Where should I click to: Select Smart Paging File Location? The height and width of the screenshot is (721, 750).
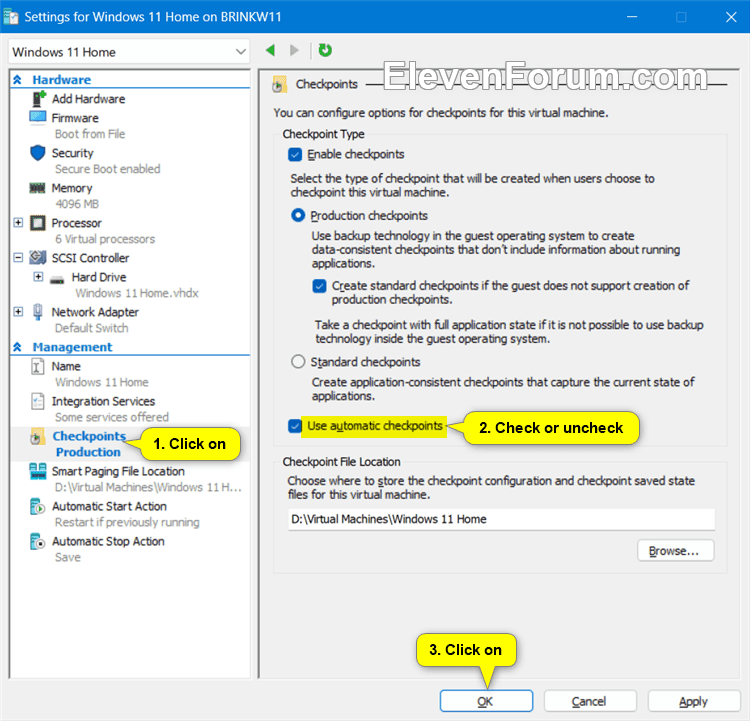(118, 471)
